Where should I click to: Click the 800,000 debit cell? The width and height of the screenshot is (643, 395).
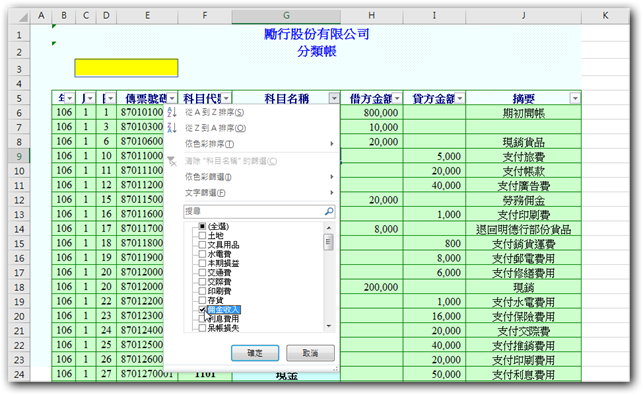pos(372,113)
